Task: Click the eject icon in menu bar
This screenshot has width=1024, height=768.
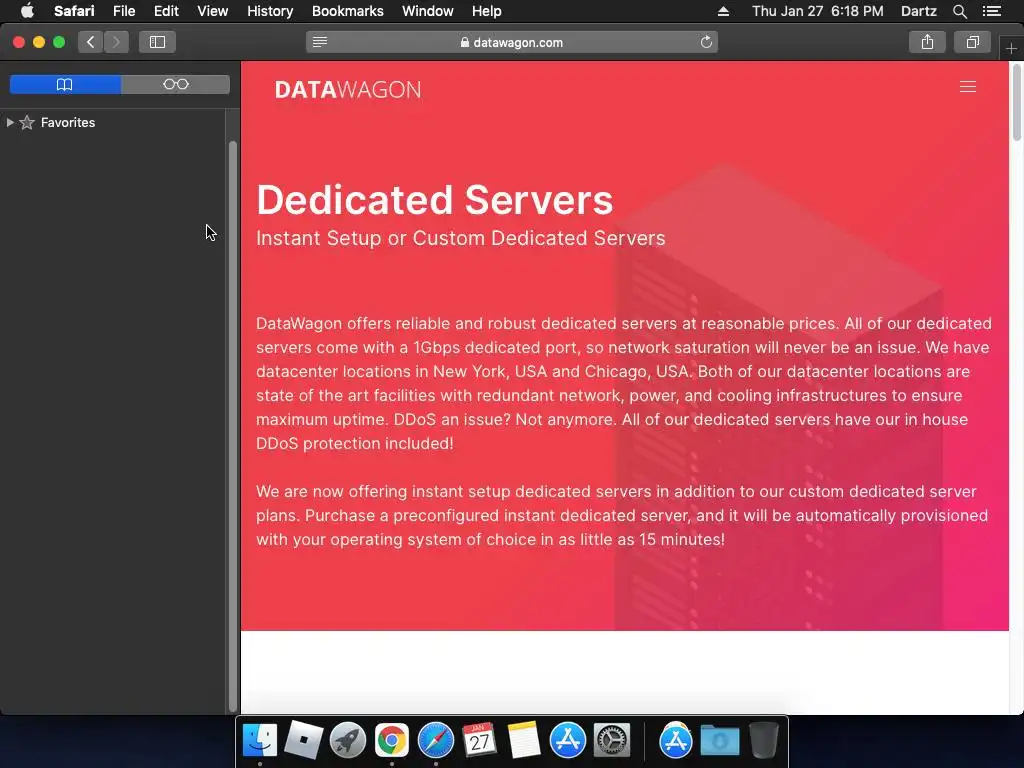Action: point(723,11)
